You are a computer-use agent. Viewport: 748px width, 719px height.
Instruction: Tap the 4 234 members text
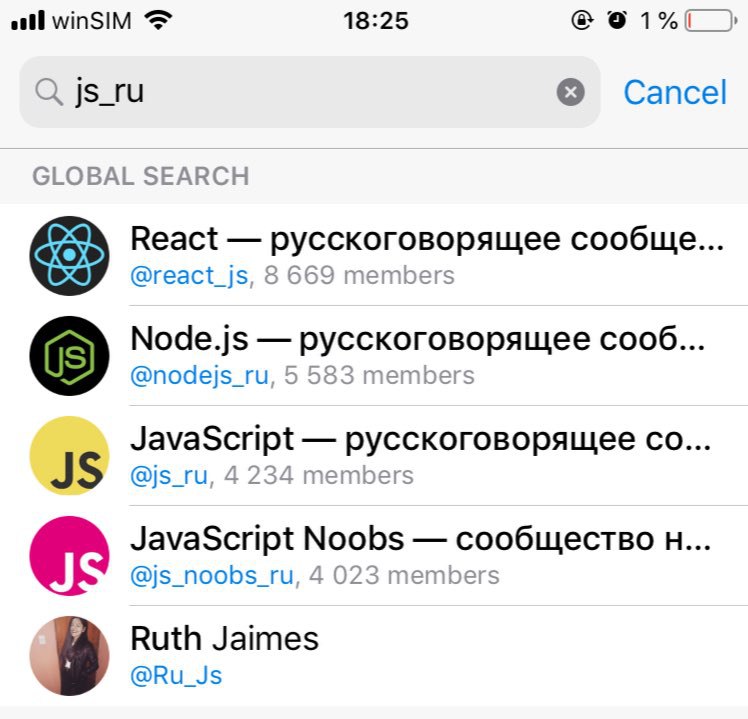[319, 476]
